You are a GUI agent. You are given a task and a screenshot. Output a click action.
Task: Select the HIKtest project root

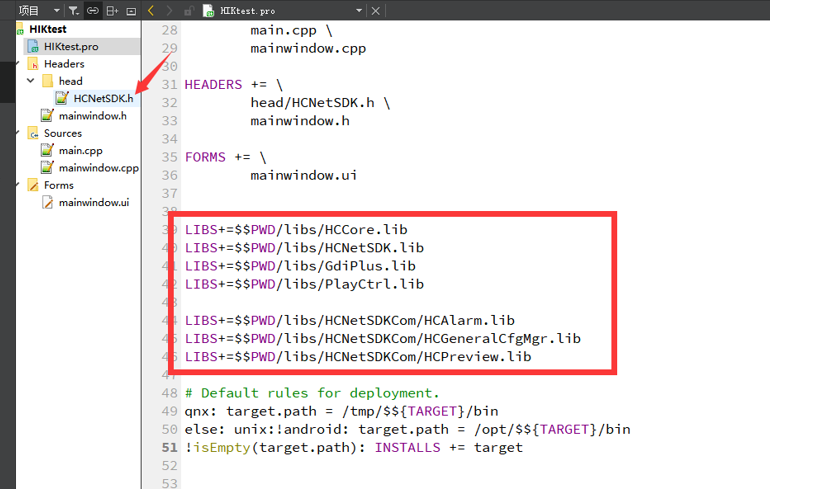tap(48, 29)
